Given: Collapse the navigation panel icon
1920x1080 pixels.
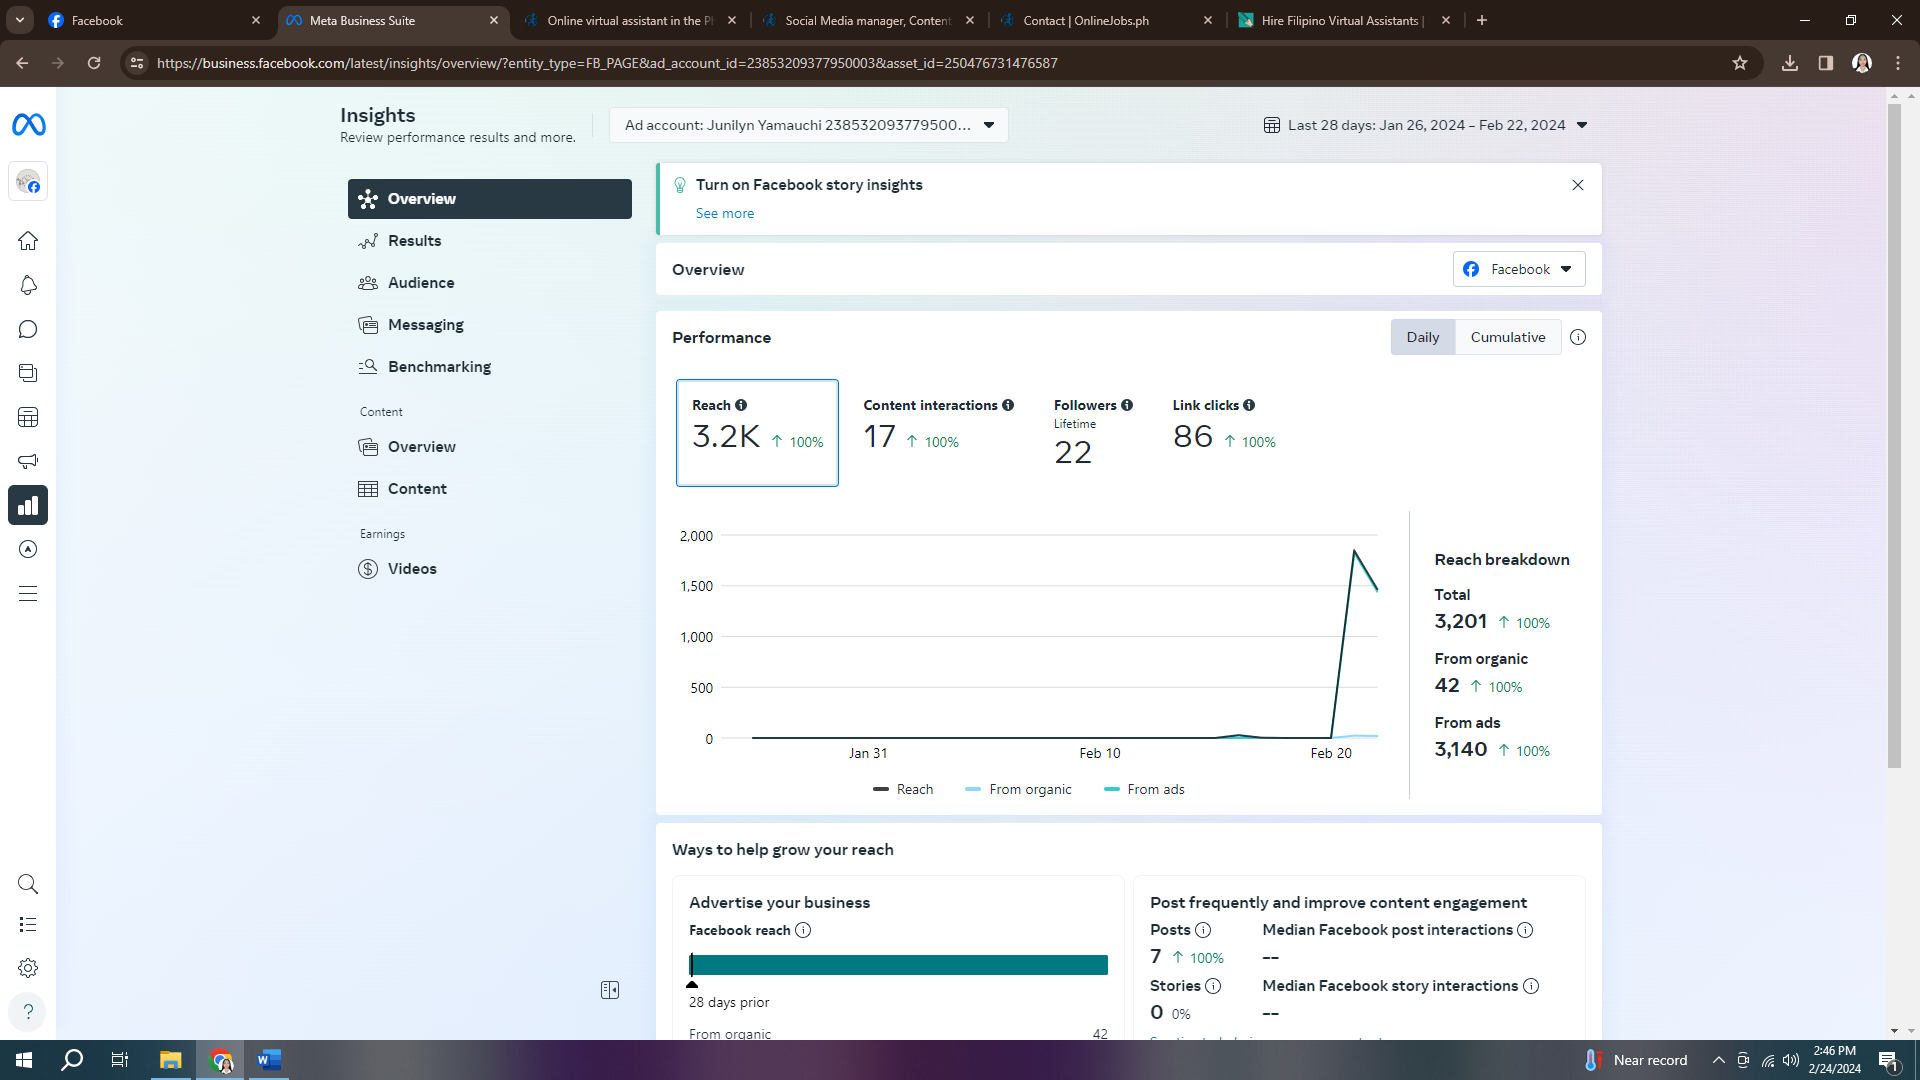Looking at the screenshot, I should pyautogui.click(x=610, y=990).
